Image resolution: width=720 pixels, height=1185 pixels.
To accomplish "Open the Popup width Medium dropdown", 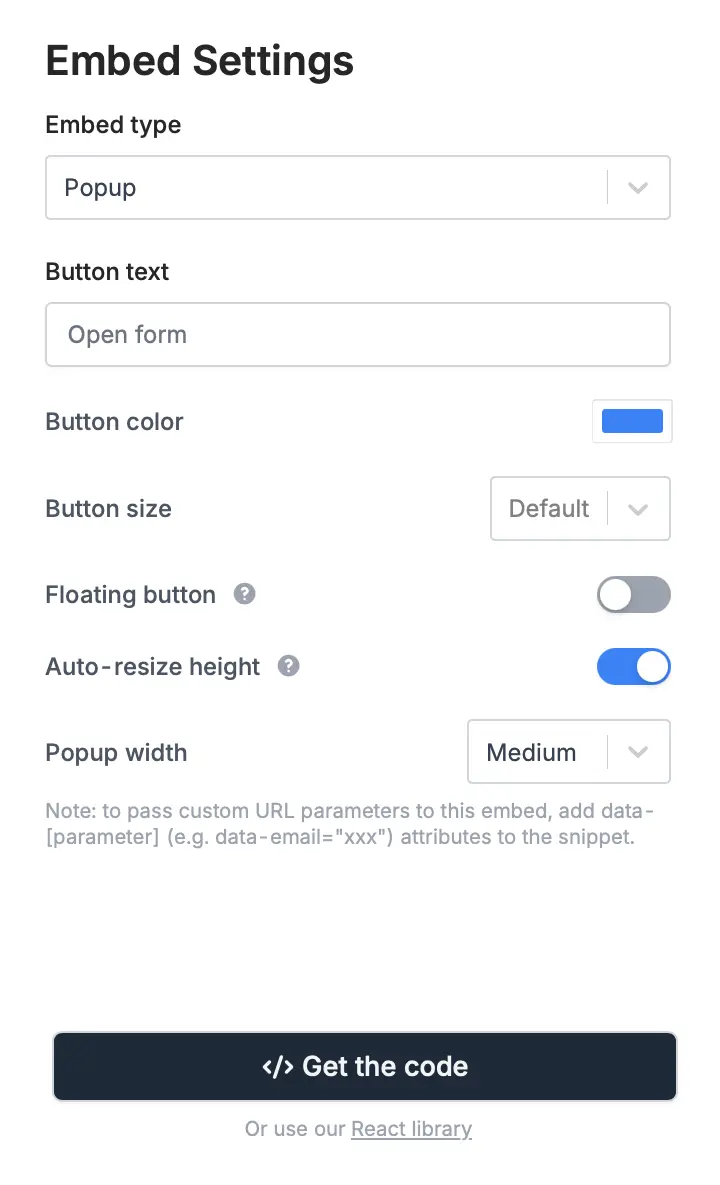I will tap(569, 752).
